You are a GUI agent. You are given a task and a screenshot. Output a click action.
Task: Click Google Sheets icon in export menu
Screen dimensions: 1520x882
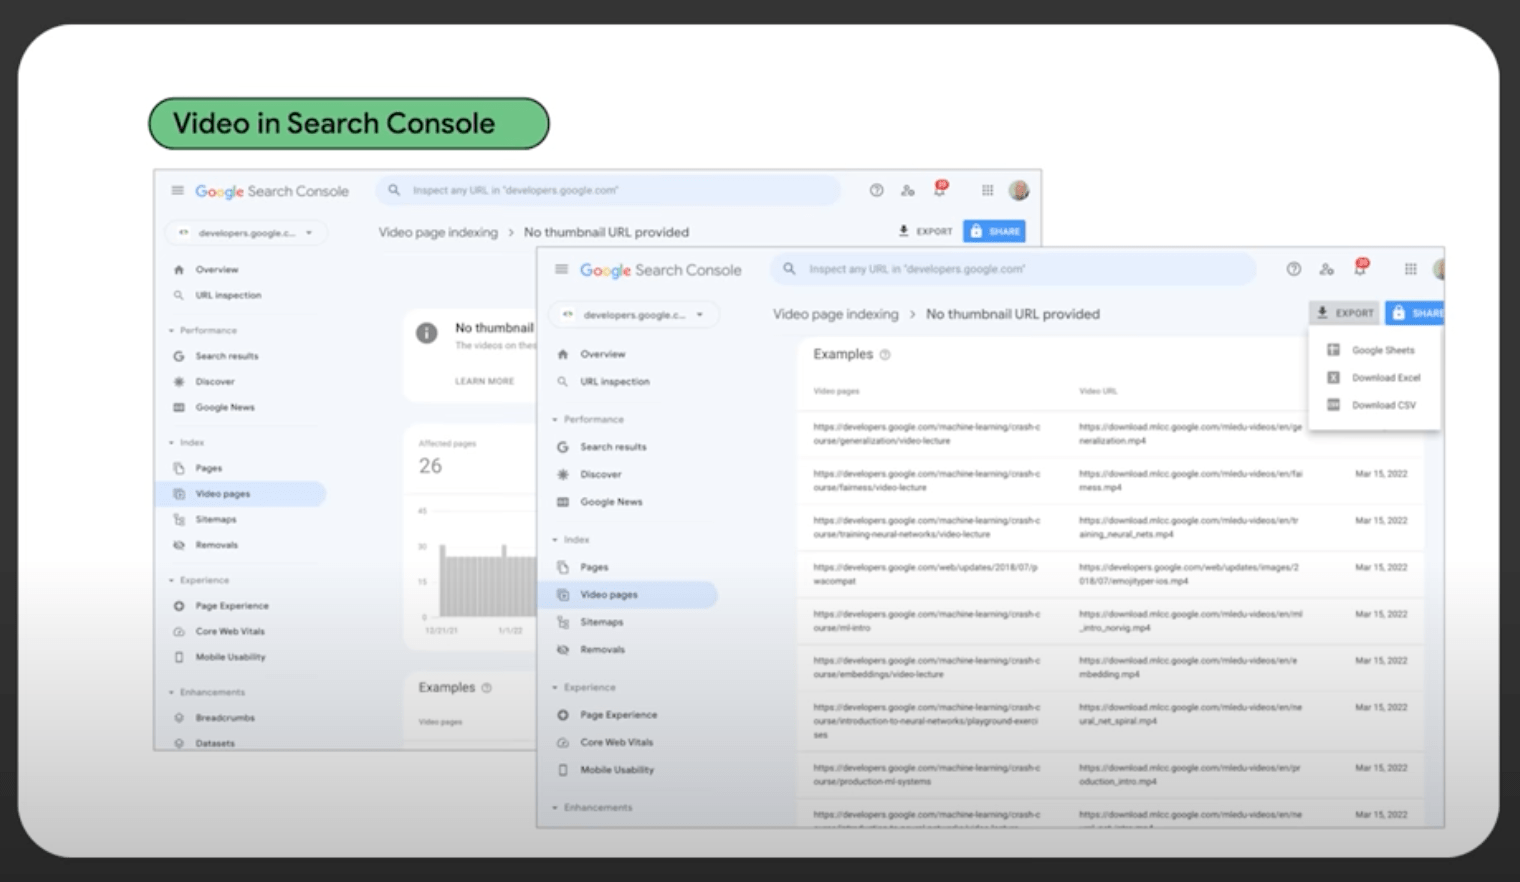point(1333,350)
